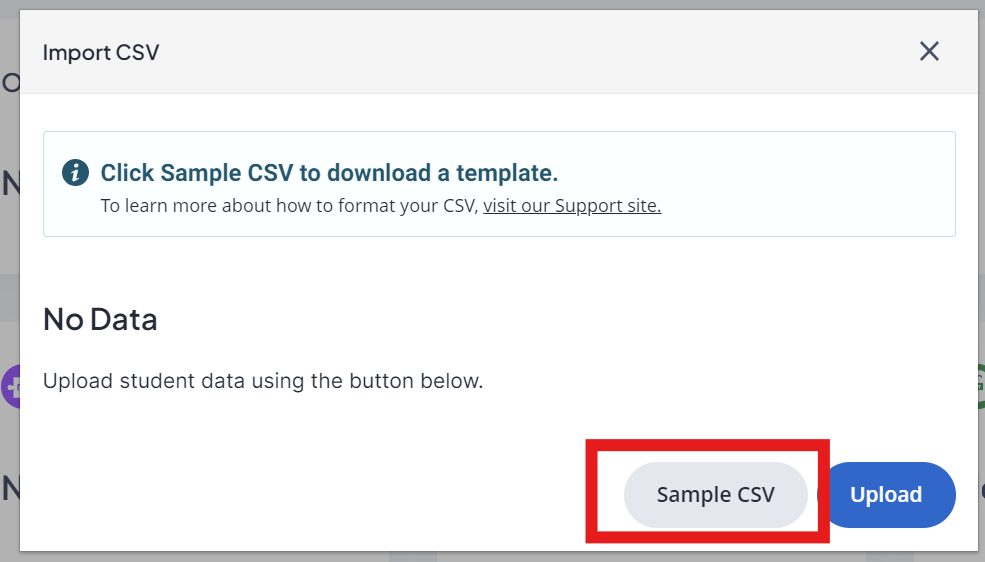Click the letter N behind dialog's lower left
This screenshot has height=562, width=985.
[10, 489]
